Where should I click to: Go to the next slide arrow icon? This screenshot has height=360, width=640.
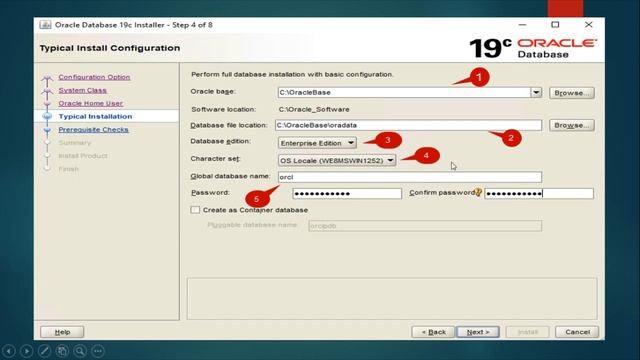coord(27,351)
